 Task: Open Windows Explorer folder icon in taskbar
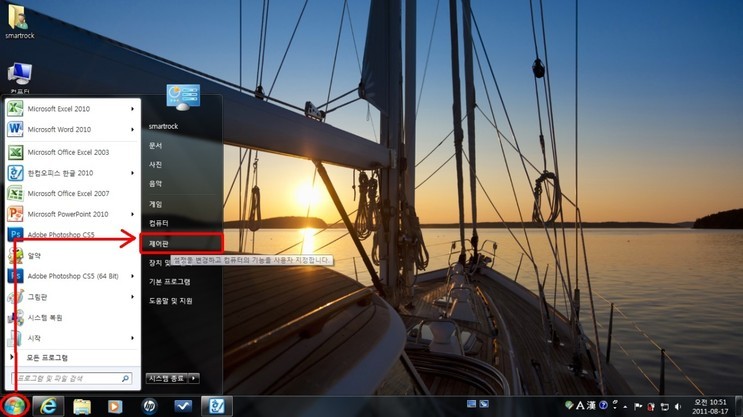coord(82,405)
